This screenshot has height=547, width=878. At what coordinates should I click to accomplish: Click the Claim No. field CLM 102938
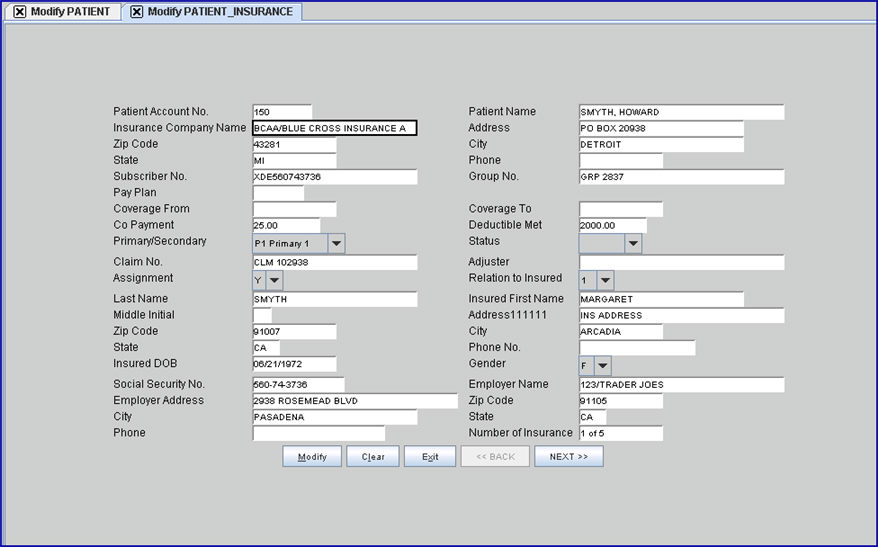pyautogui.click(x=335, y=263)
